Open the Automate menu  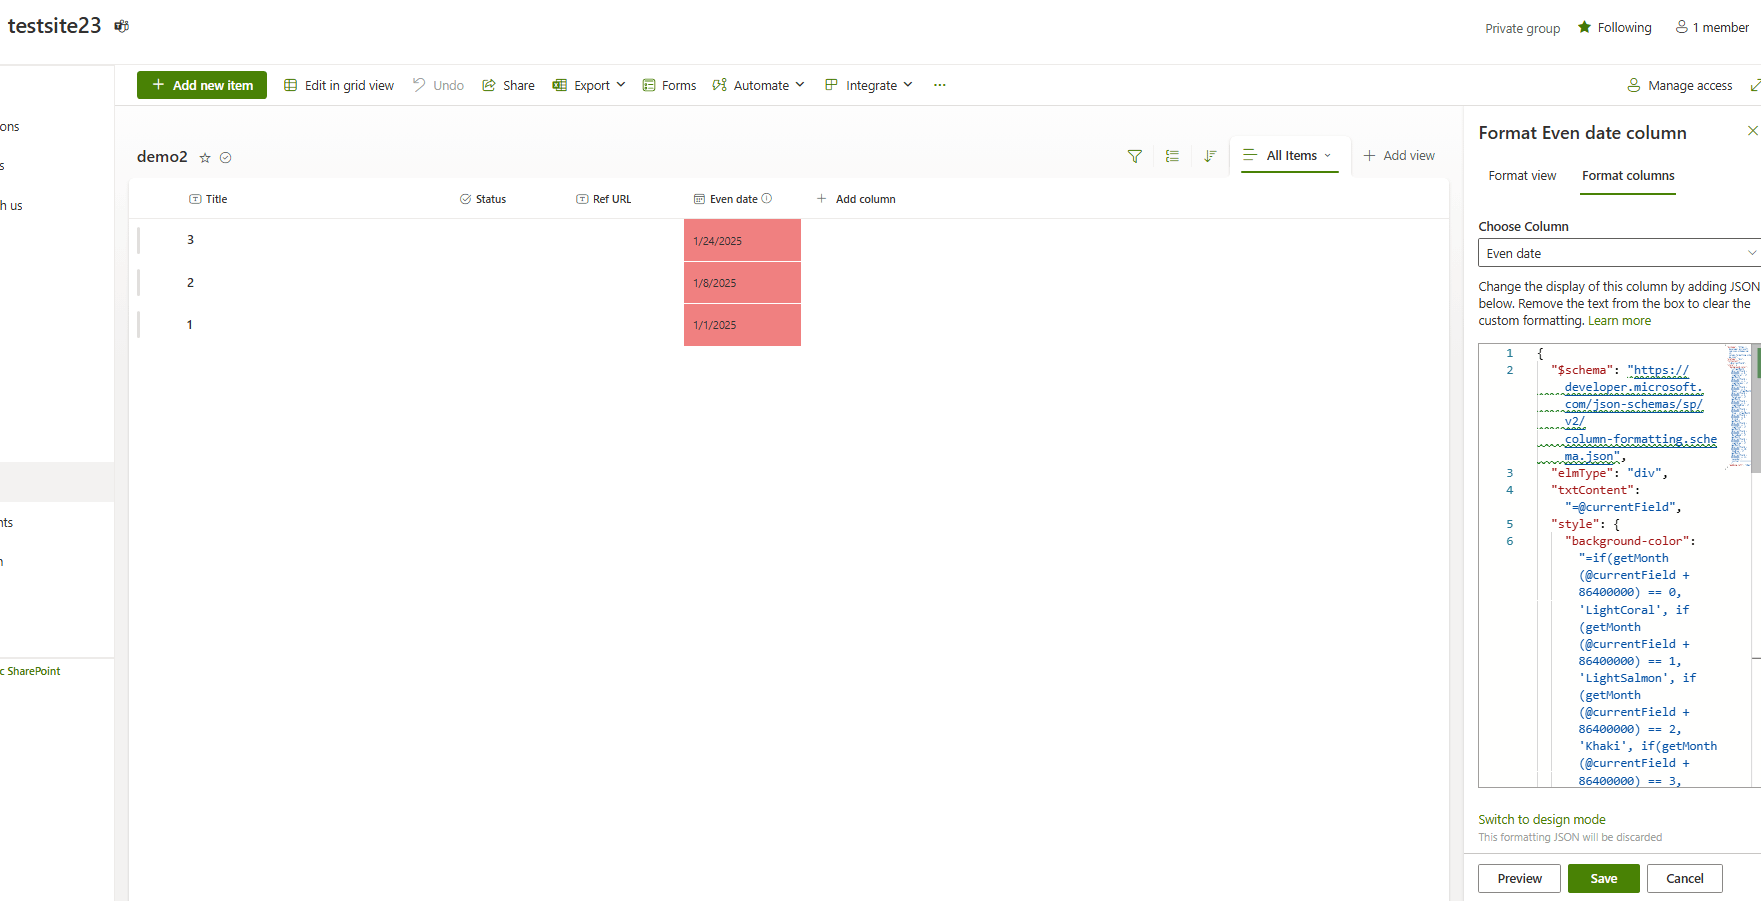click(x=758, y=85)
